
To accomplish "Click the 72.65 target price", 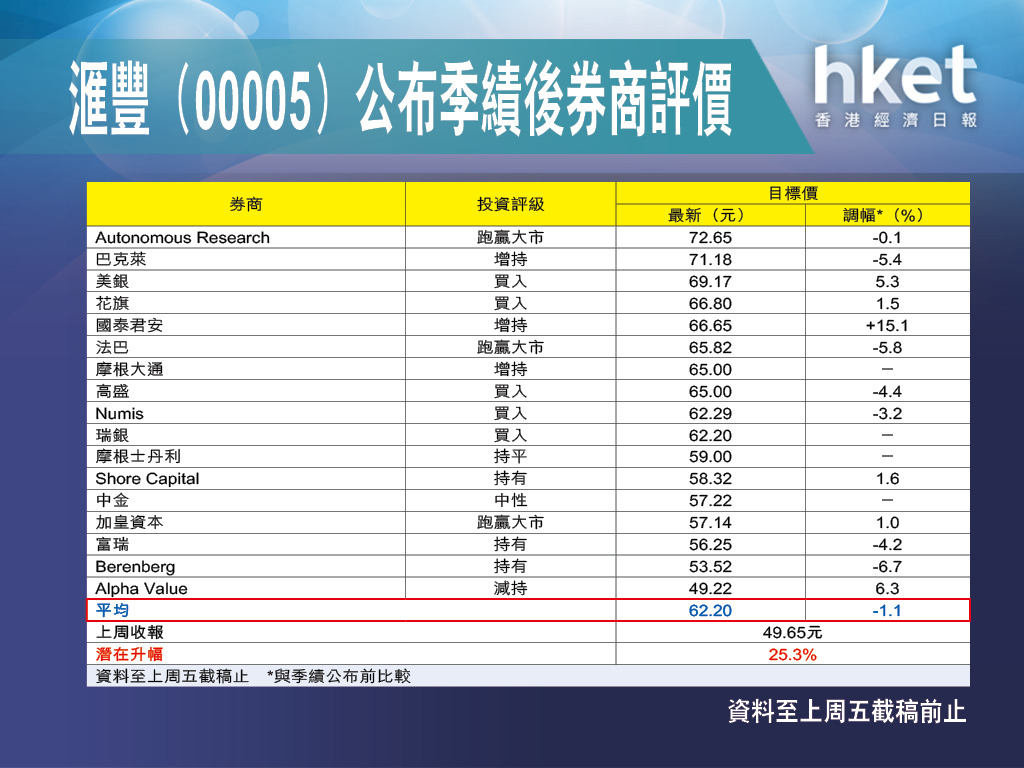I will pos(710,238).
